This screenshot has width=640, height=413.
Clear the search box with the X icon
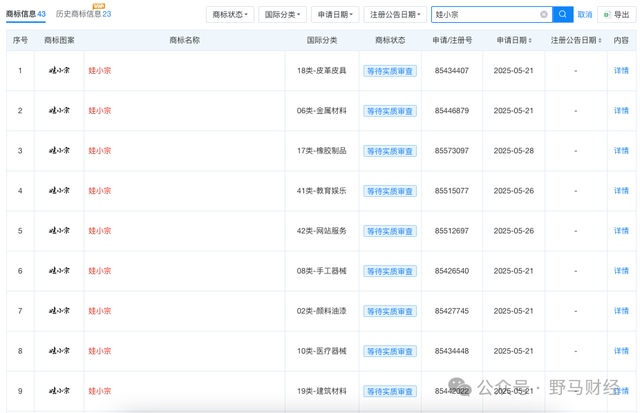point(544,15)
